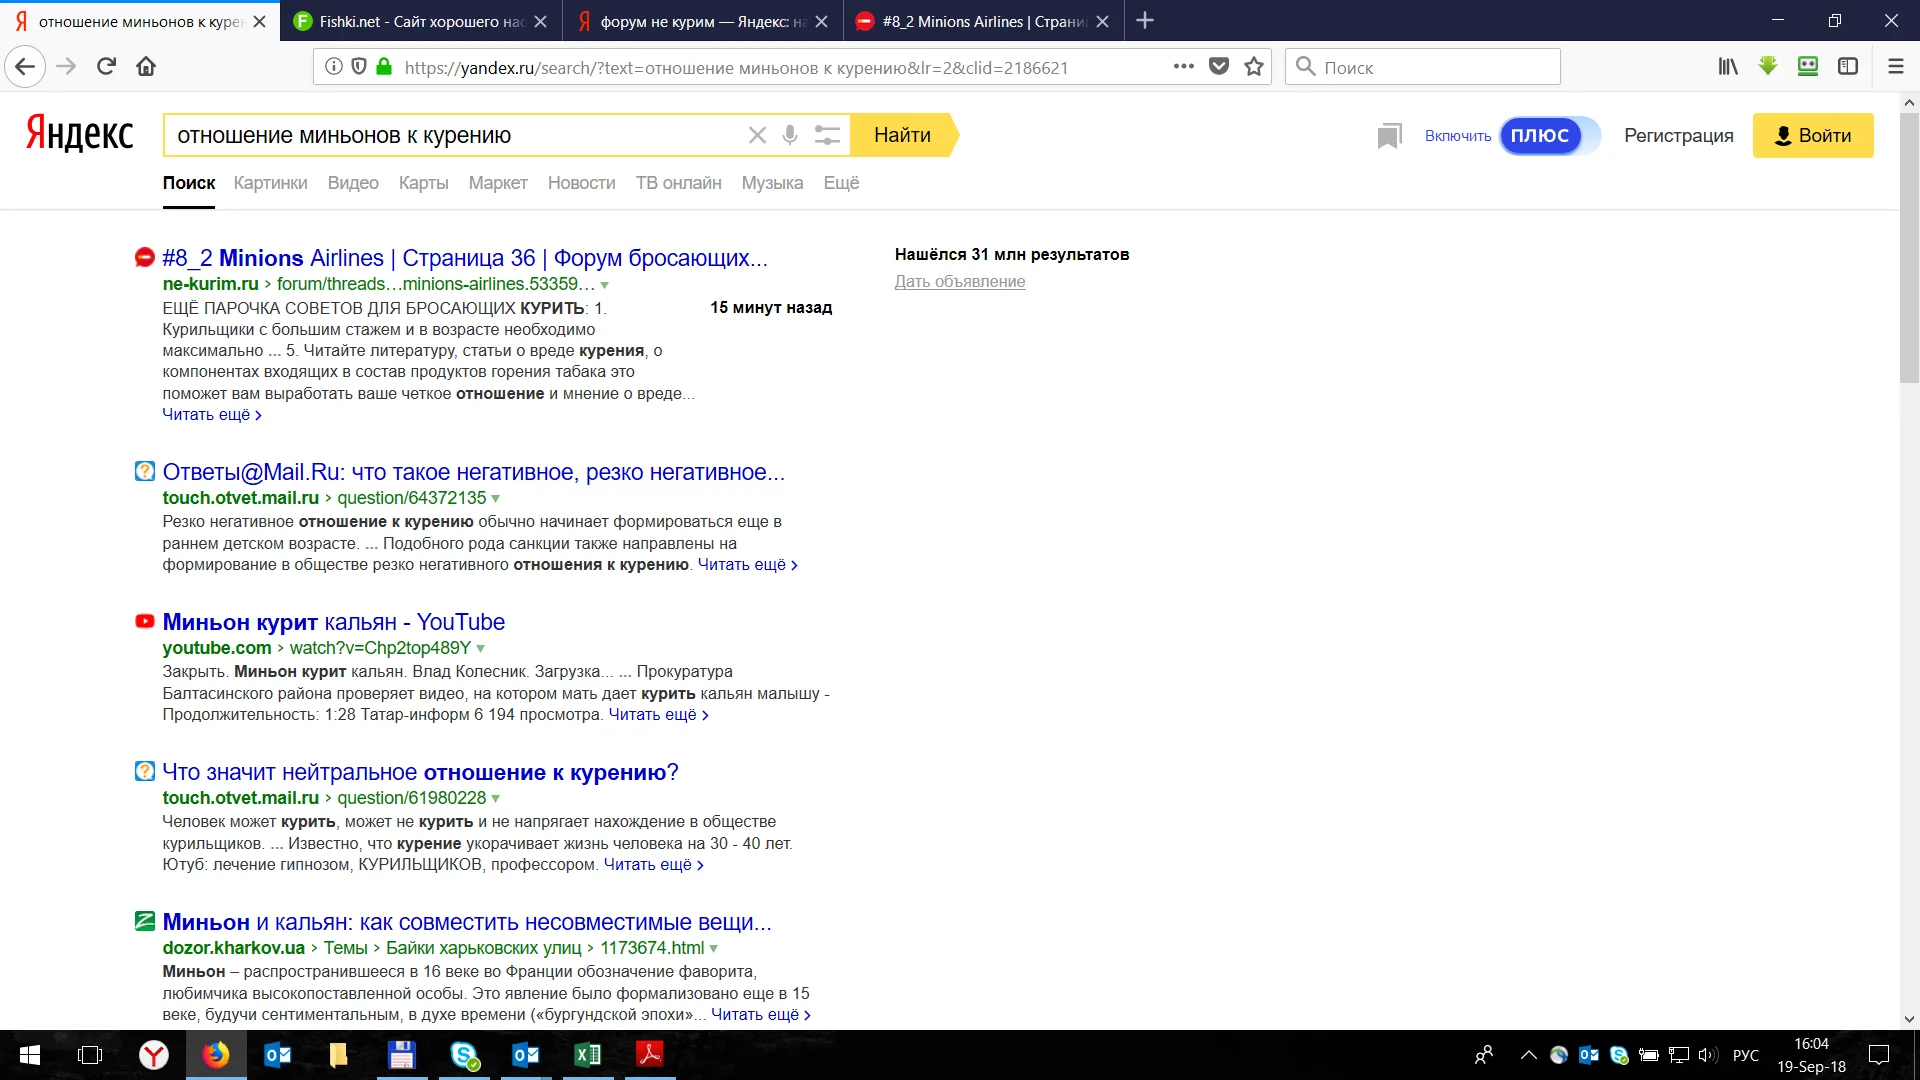Expand dropdown arrow next to youtube.com URL

pos(481,649)
